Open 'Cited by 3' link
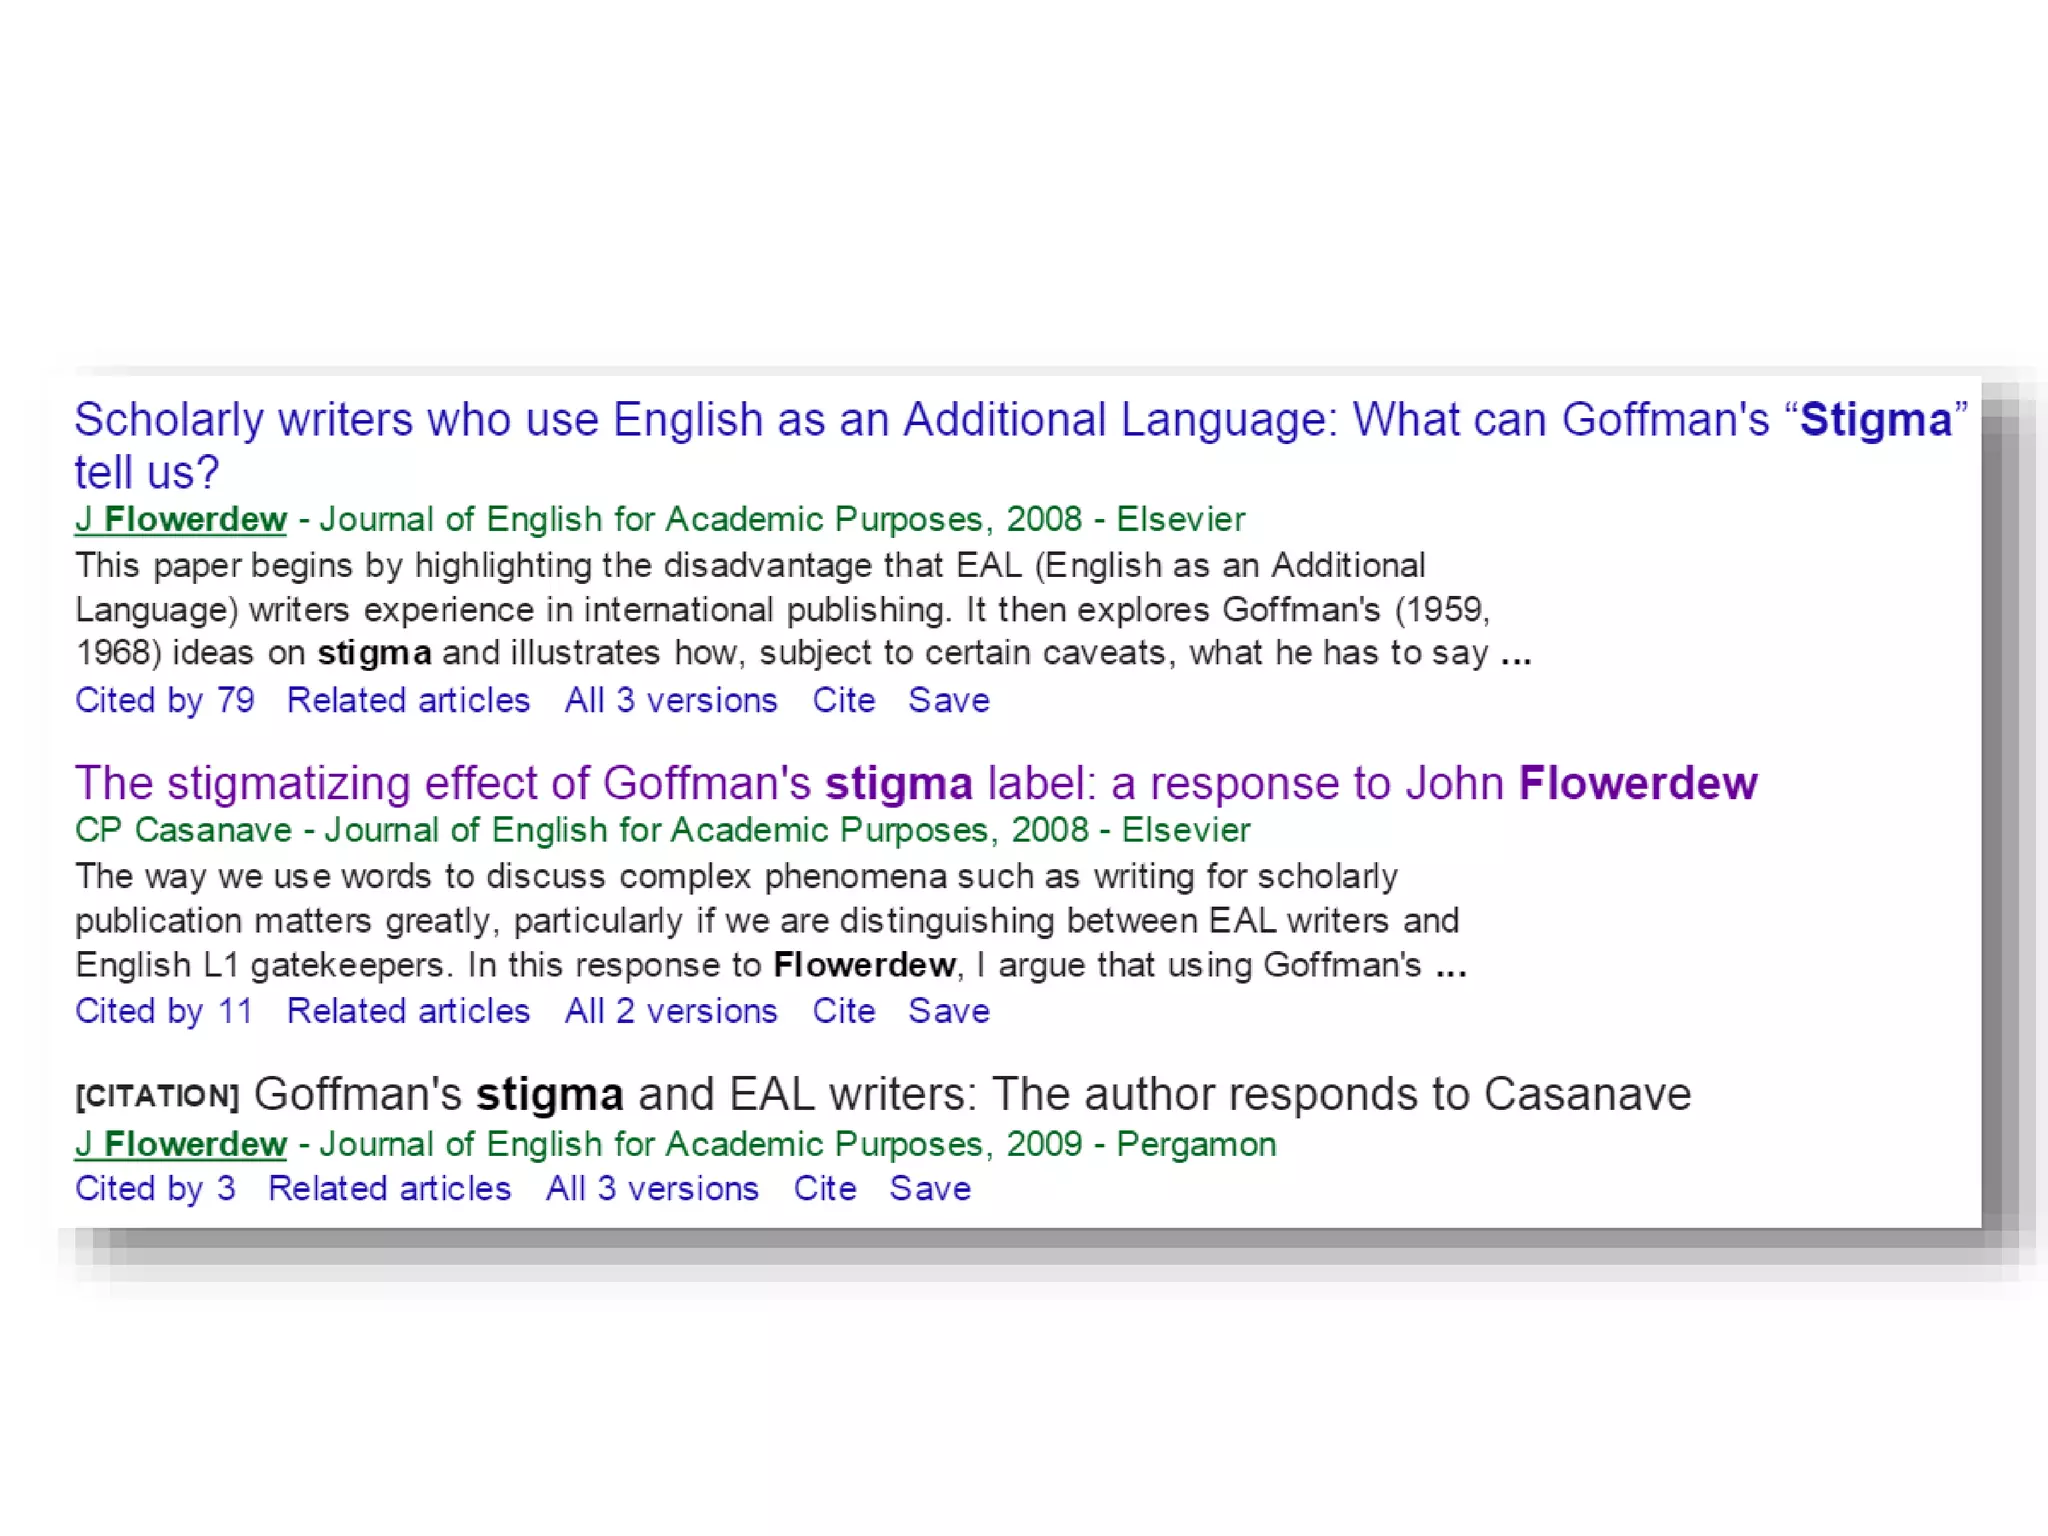The height and width of the screenshot is (1536, 2048). coord(155,1188)
